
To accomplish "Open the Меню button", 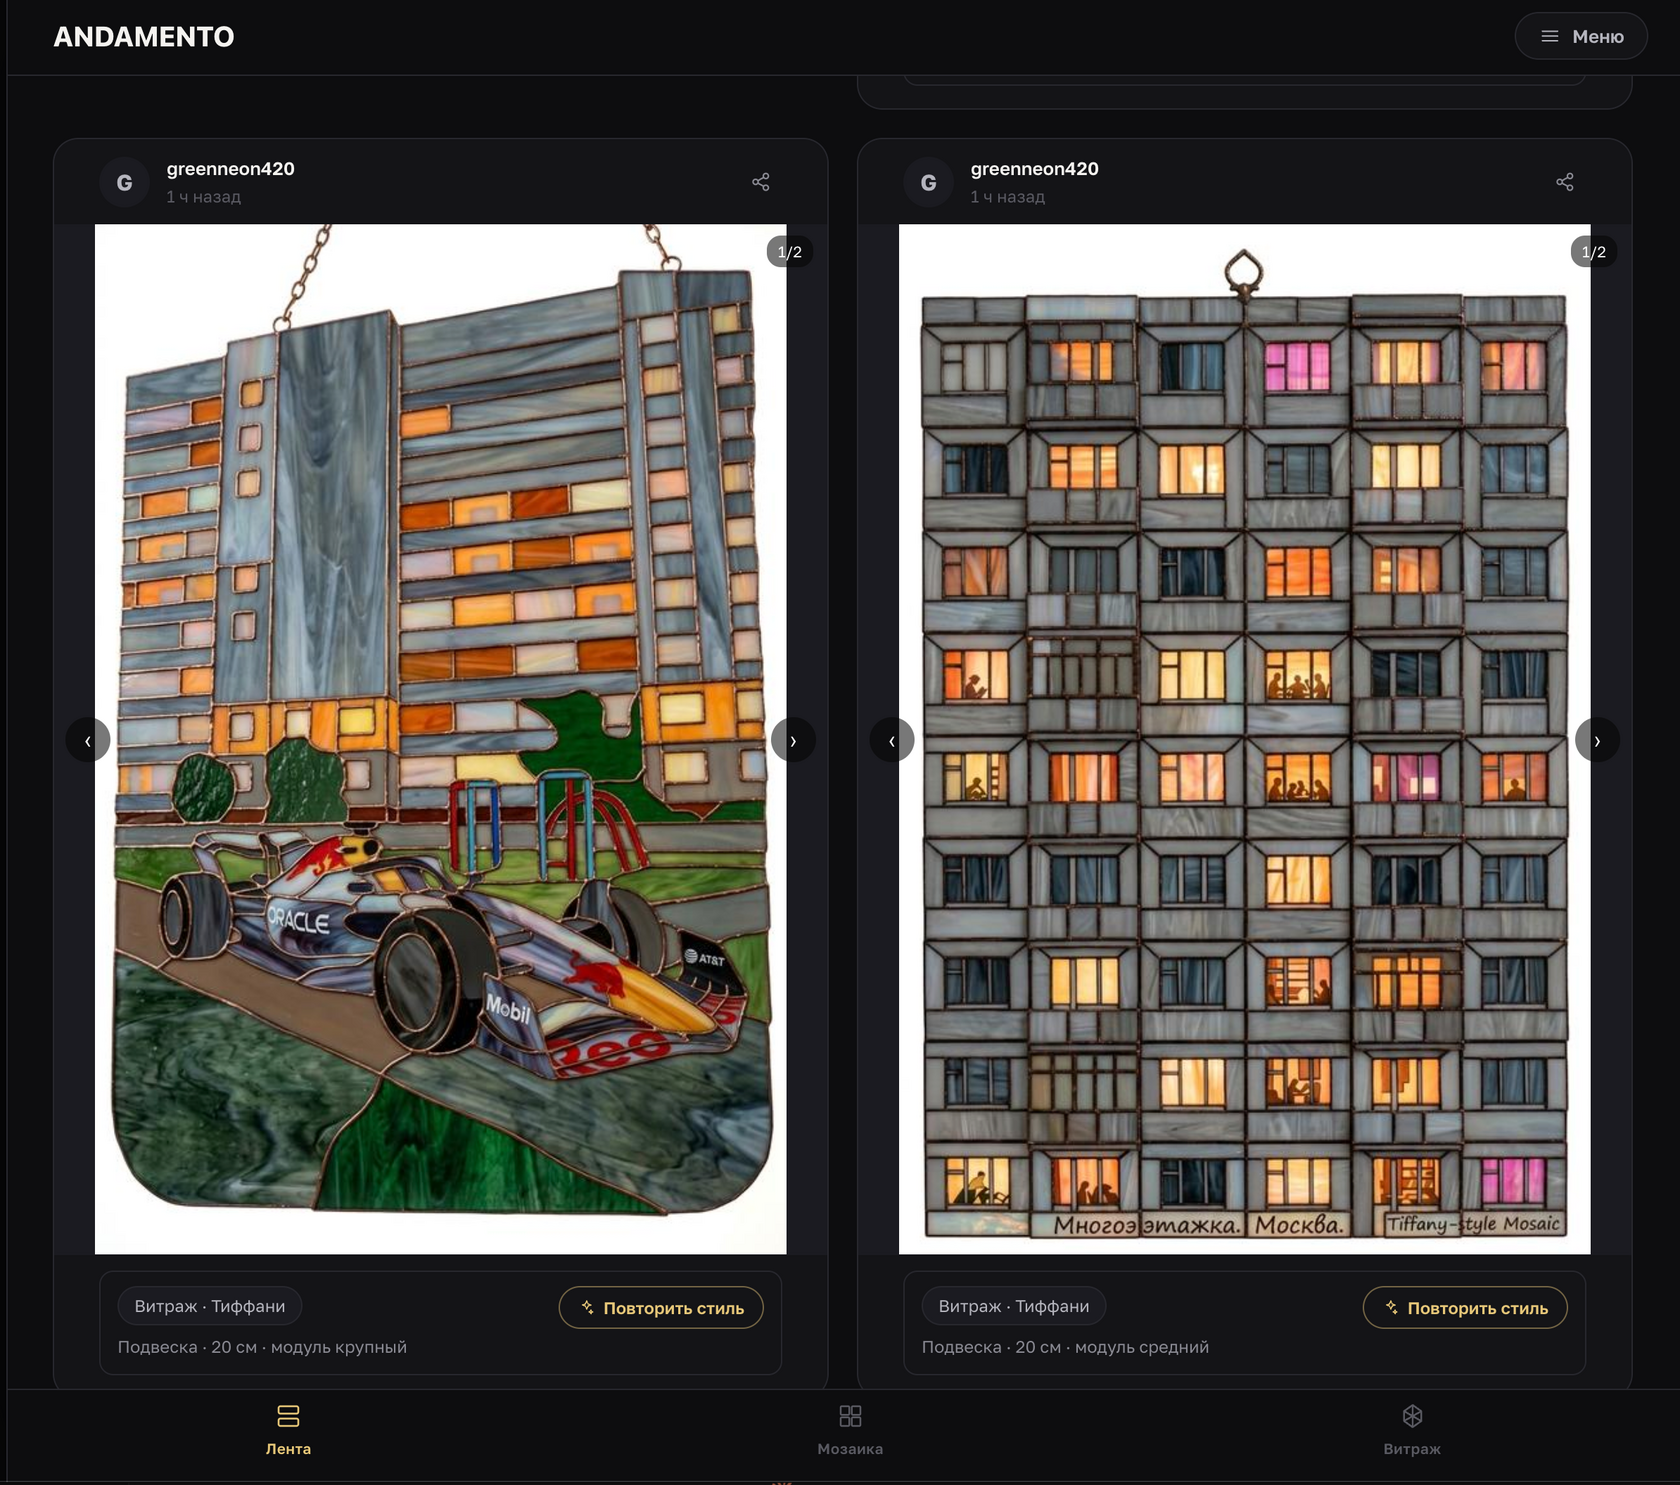I will (1580, 36).
